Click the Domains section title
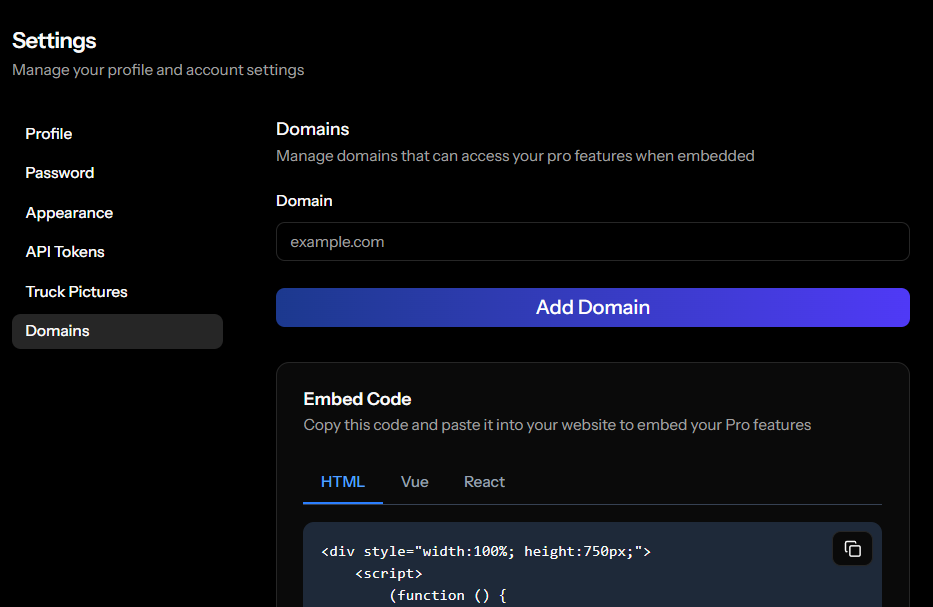This screenshot has height=607, width=933. (312, 128)
